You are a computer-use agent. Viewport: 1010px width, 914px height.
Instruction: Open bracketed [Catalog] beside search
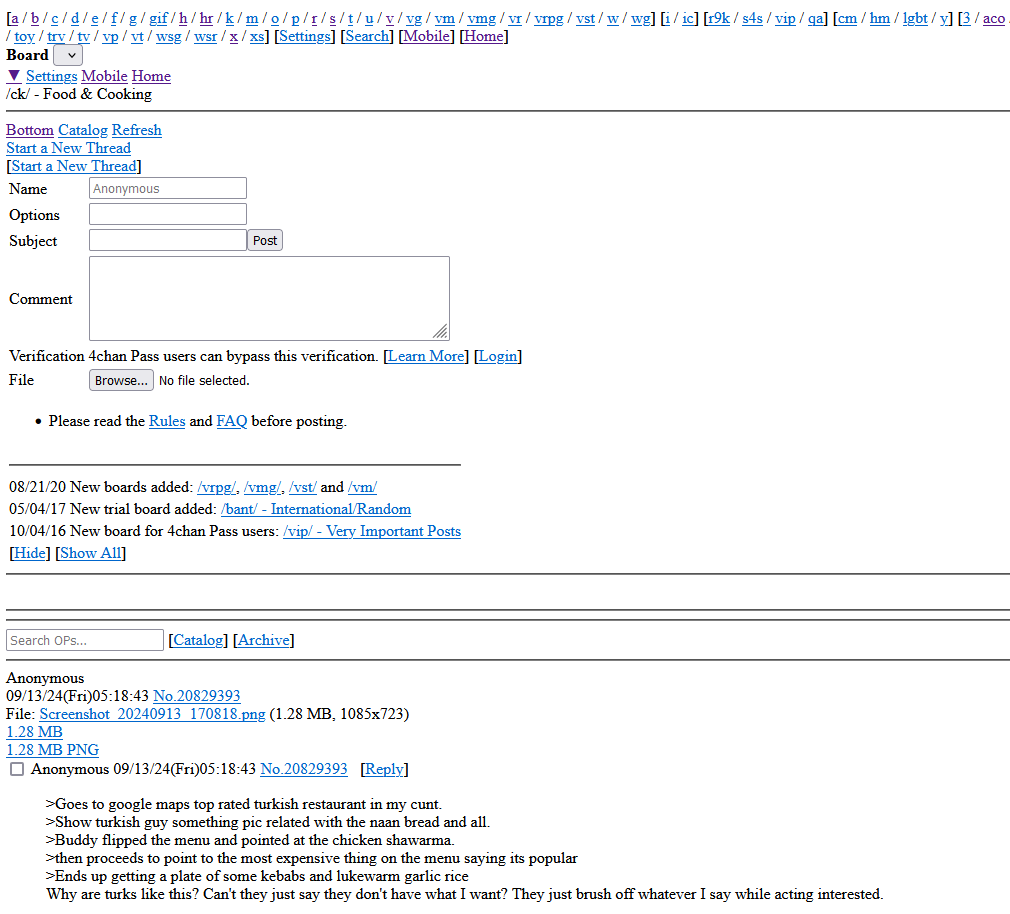tap(198, 640)
